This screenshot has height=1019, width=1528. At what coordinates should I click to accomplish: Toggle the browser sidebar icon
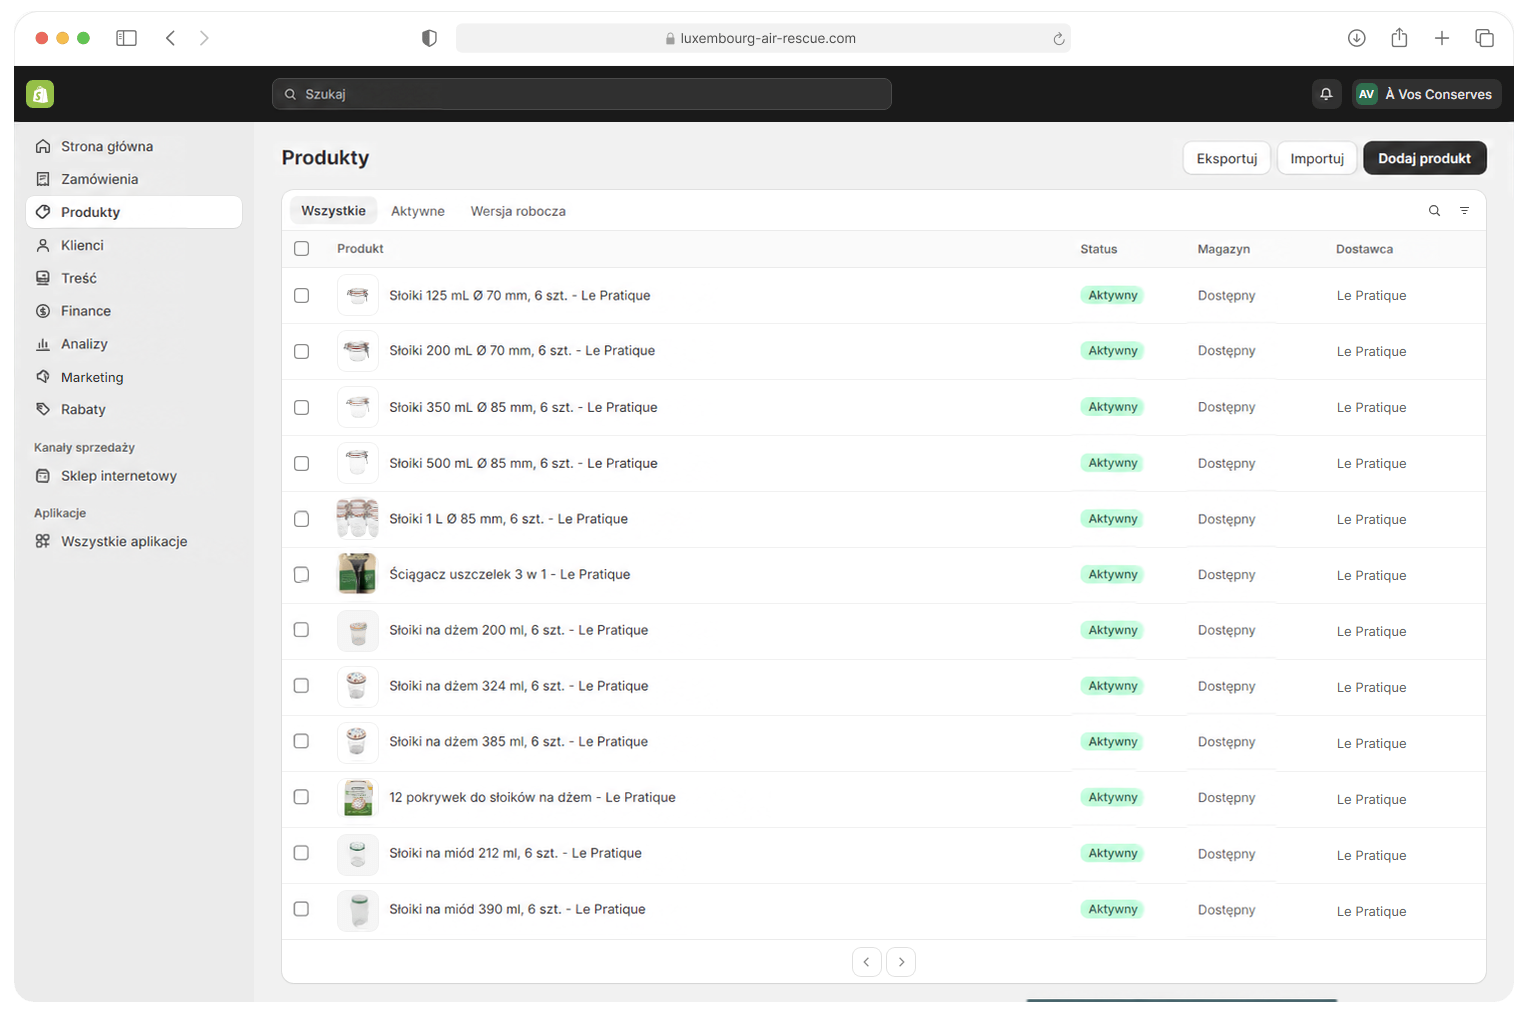tap(126, 38)
